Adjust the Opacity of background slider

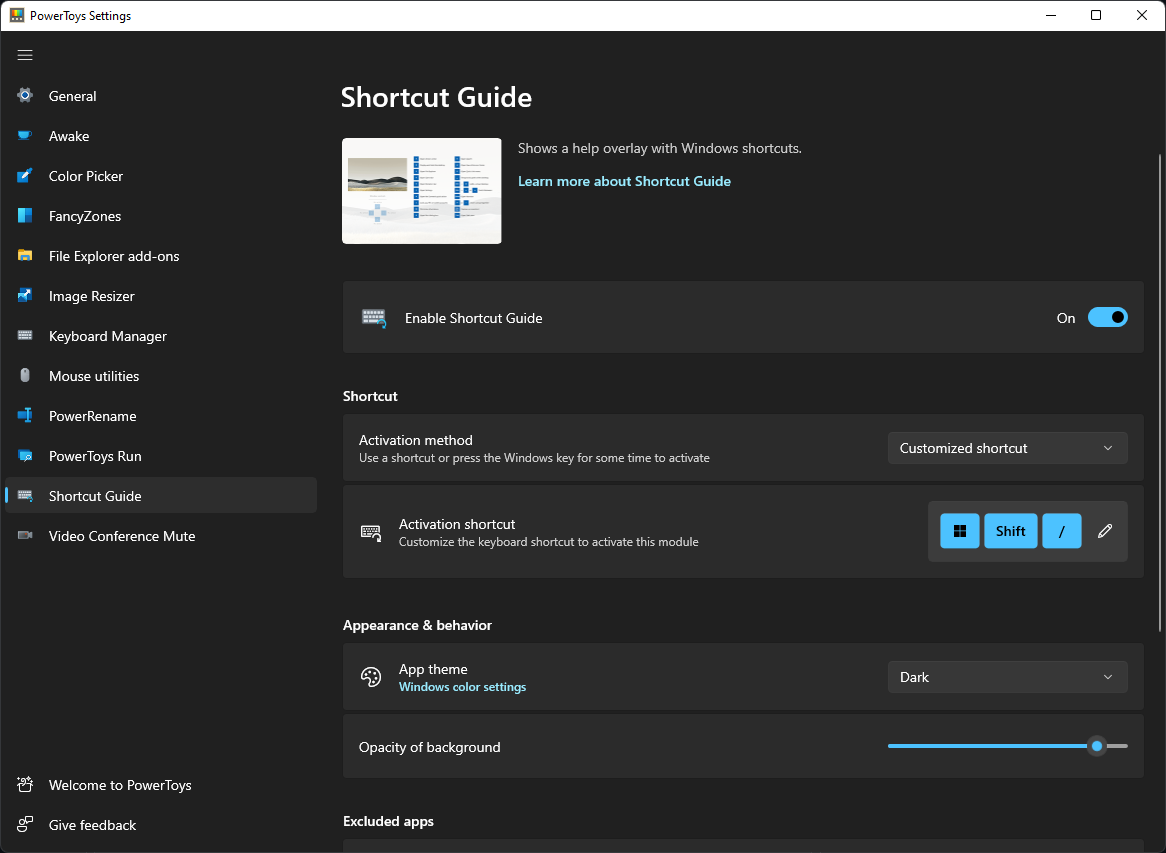click(x=1096, y=746)
